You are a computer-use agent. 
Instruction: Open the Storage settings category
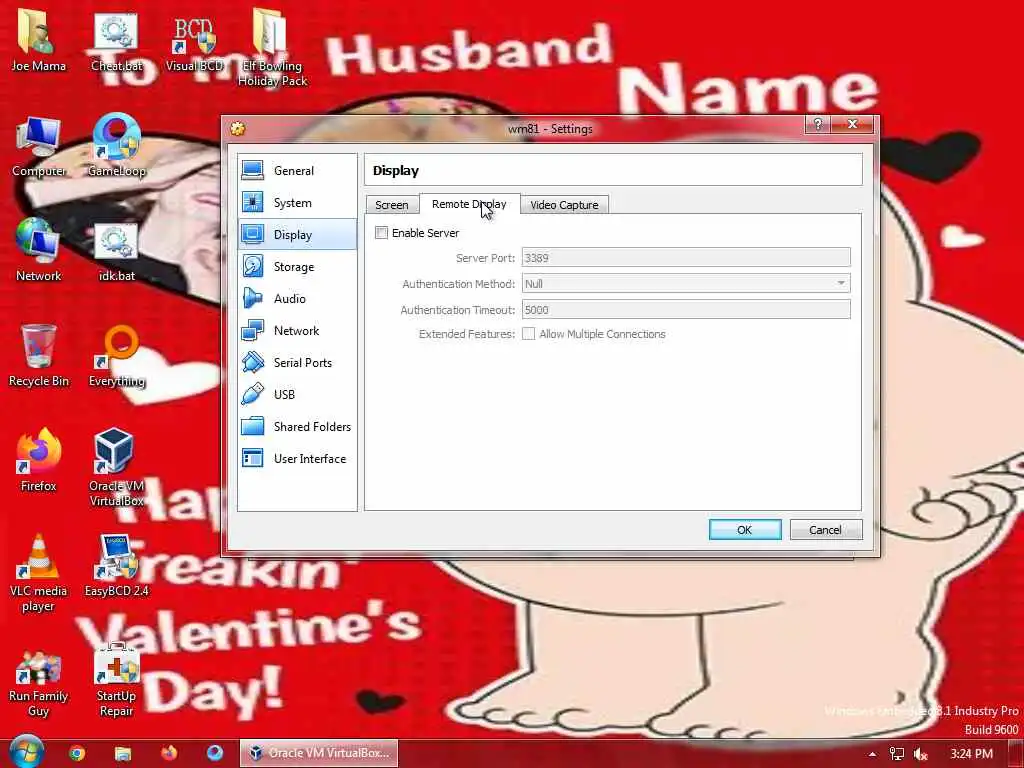297,266
